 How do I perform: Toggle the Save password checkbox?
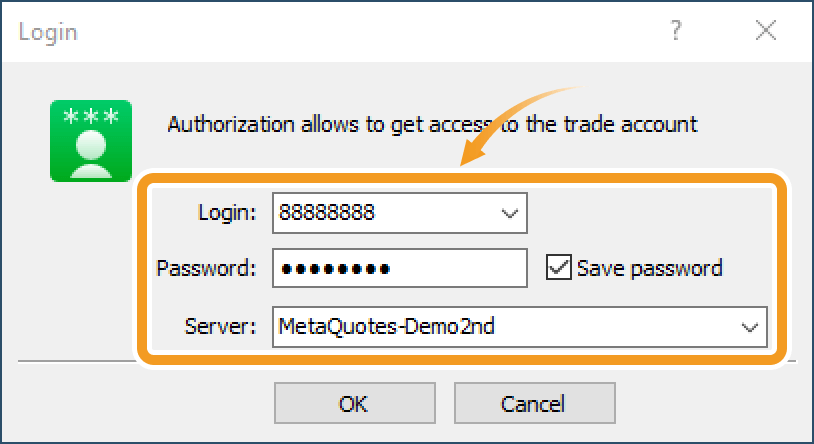(558, 268)
